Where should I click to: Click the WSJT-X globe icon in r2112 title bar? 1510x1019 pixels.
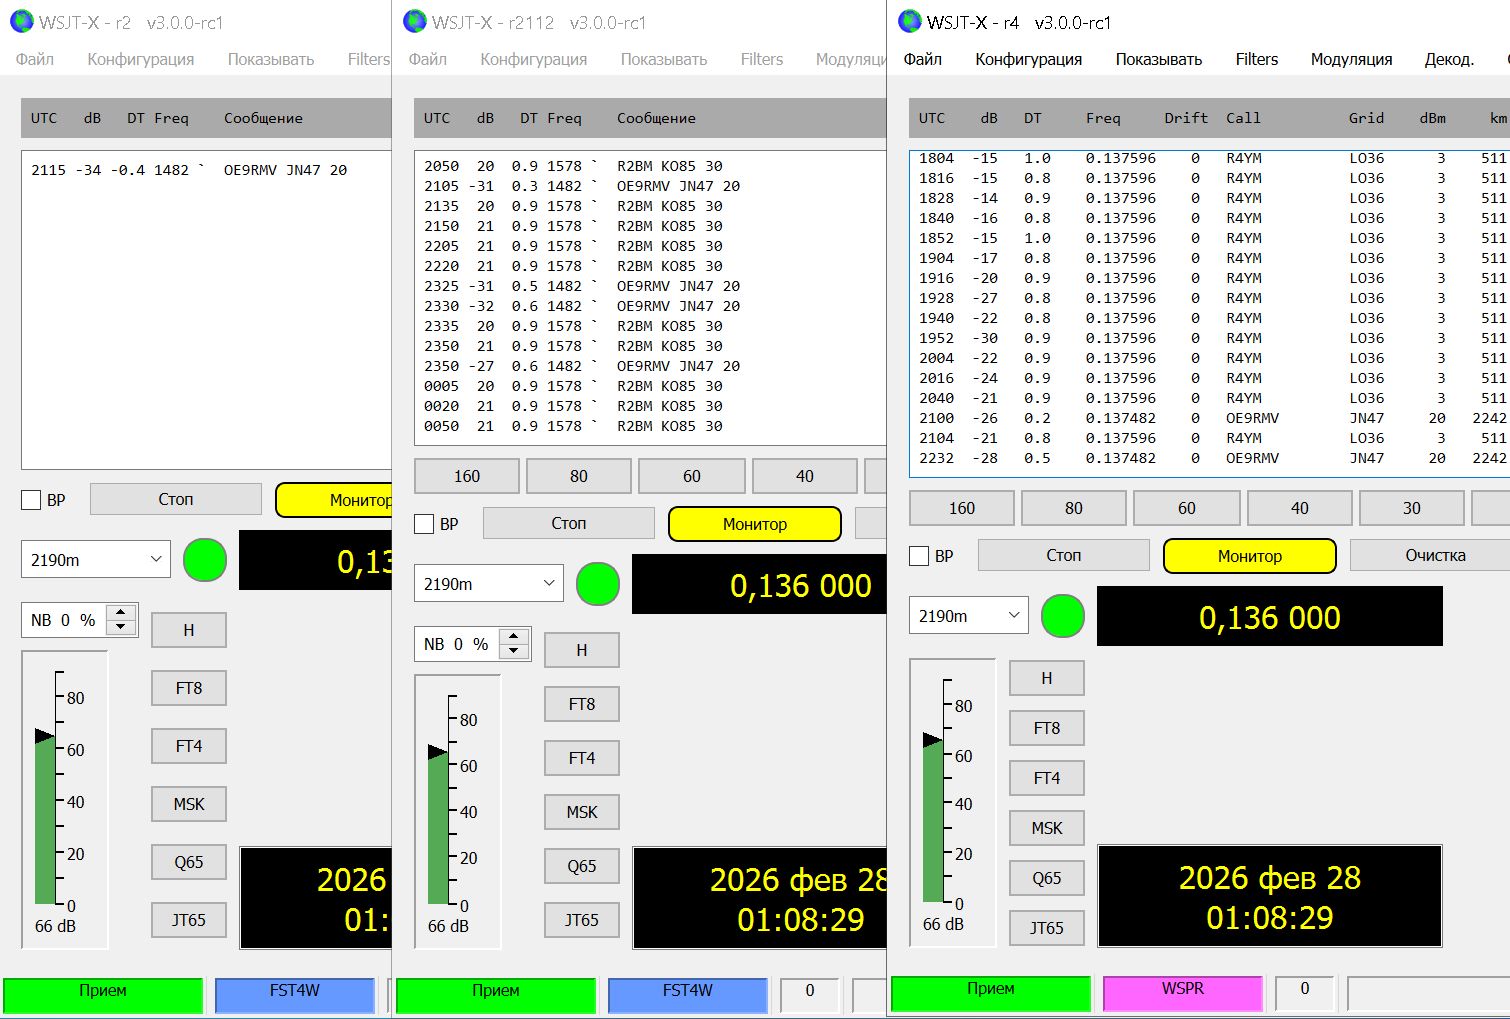coord(415,22)
